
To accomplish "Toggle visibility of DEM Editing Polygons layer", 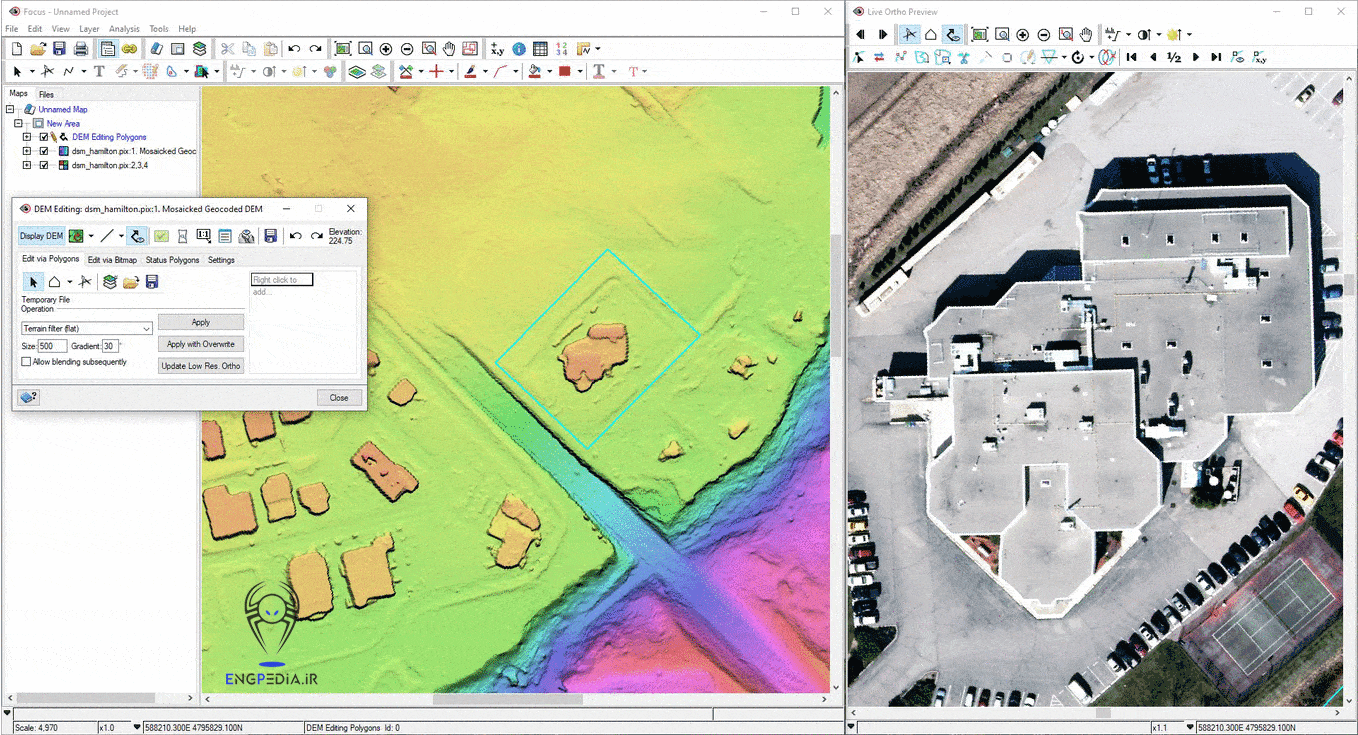I will 43,137.
